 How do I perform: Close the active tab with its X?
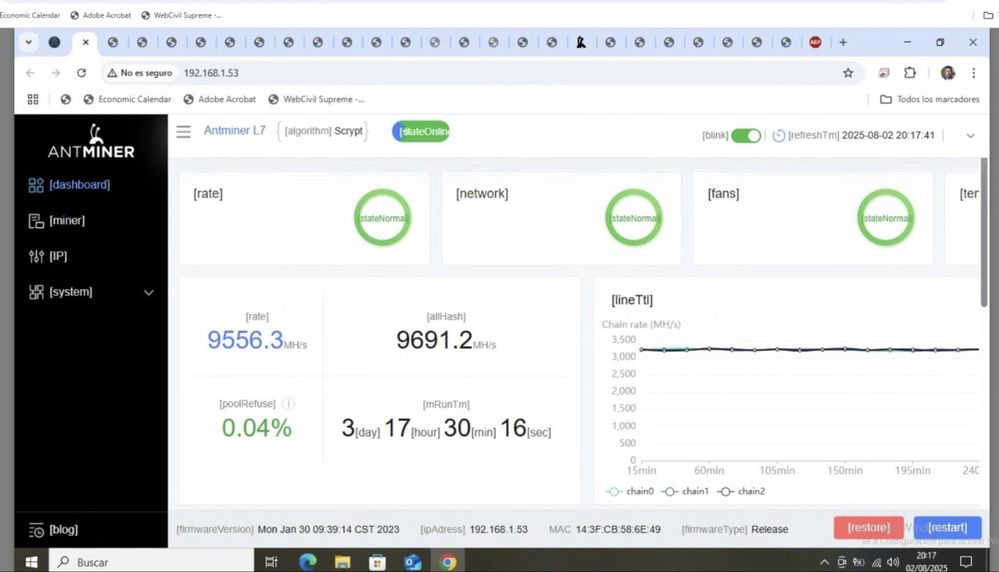[x=85, y=42]
